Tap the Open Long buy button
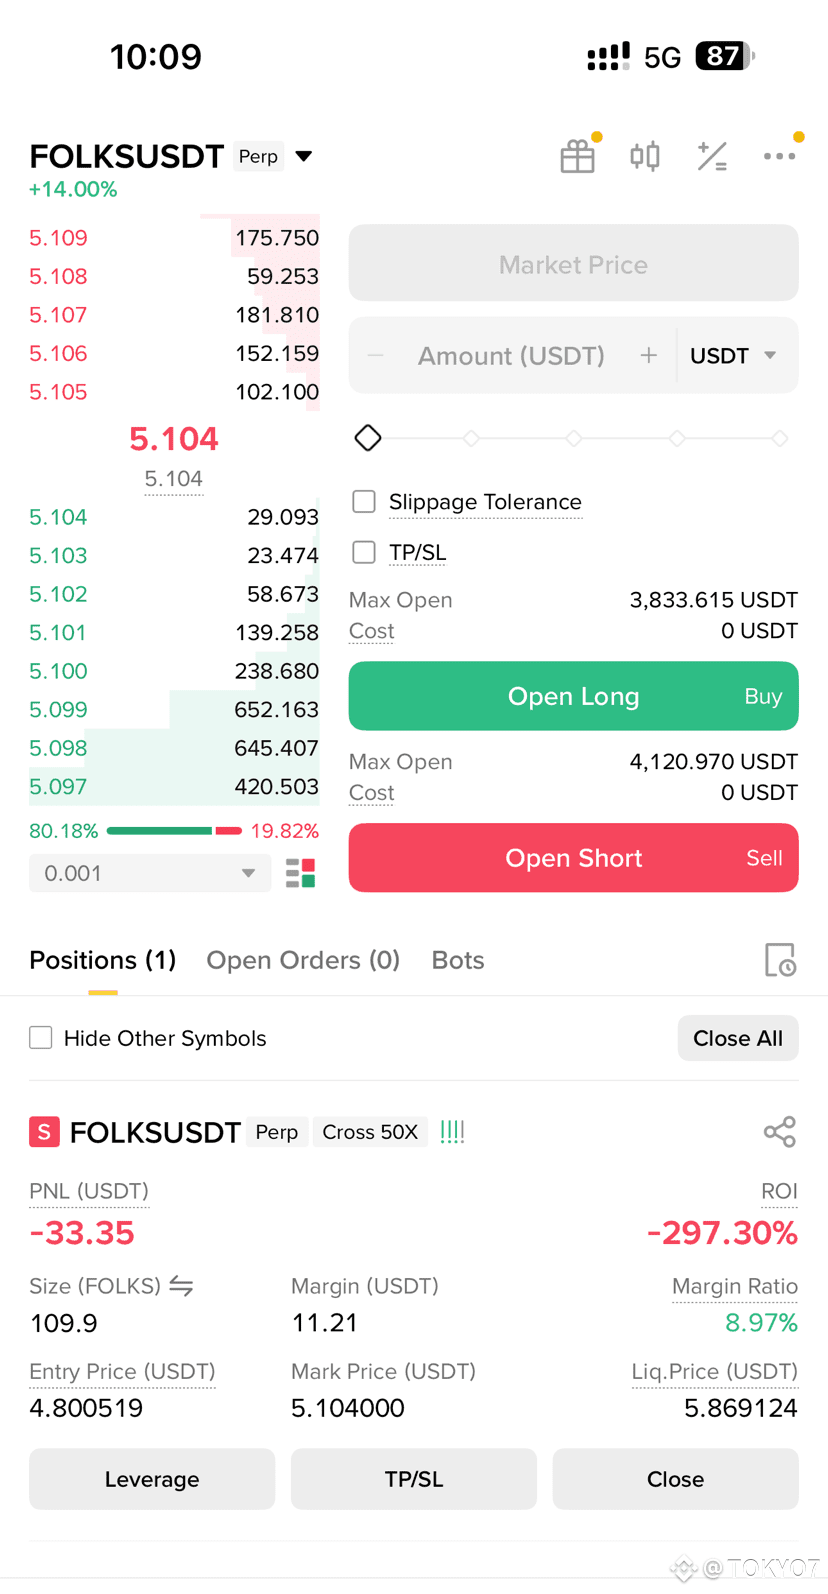This screenshot has width=828, height=1594. click(573, 696)
